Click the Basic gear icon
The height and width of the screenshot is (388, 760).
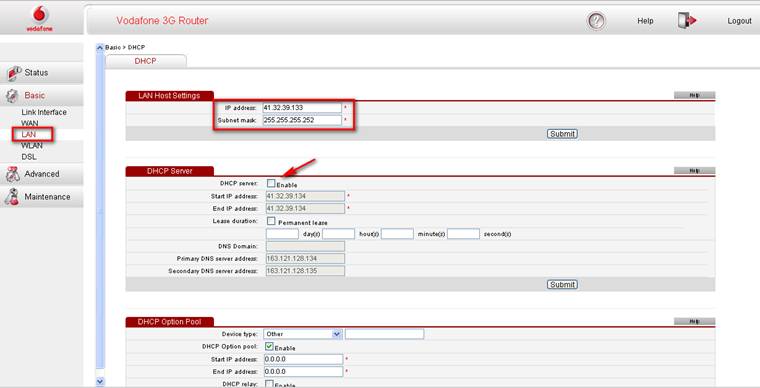(12, 96)
